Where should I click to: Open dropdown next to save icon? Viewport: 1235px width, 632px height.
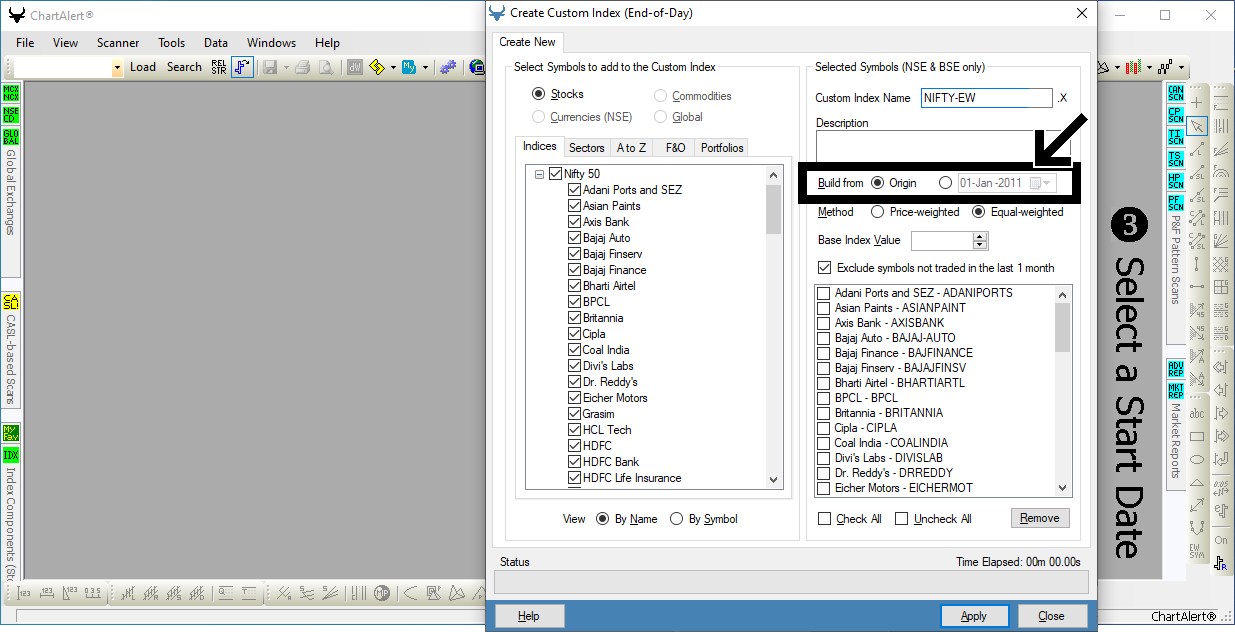pos(285,67)
